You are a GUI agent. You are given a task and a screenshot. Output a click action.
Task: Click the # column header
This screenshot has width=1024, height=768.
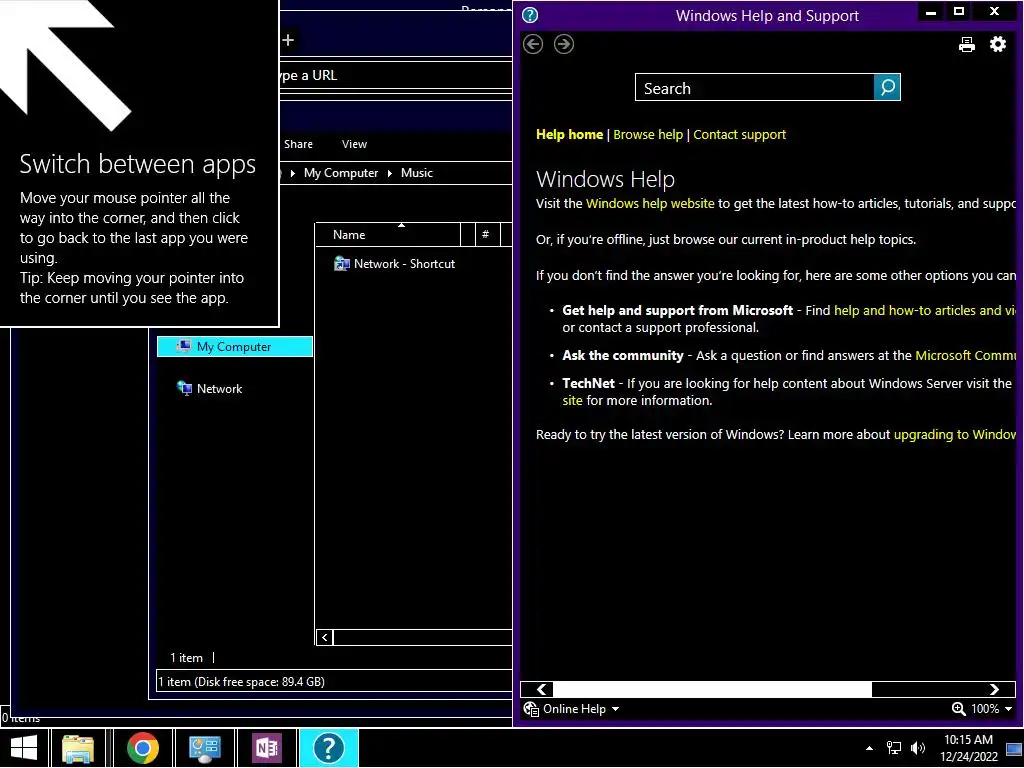click(x=485, y=234)
